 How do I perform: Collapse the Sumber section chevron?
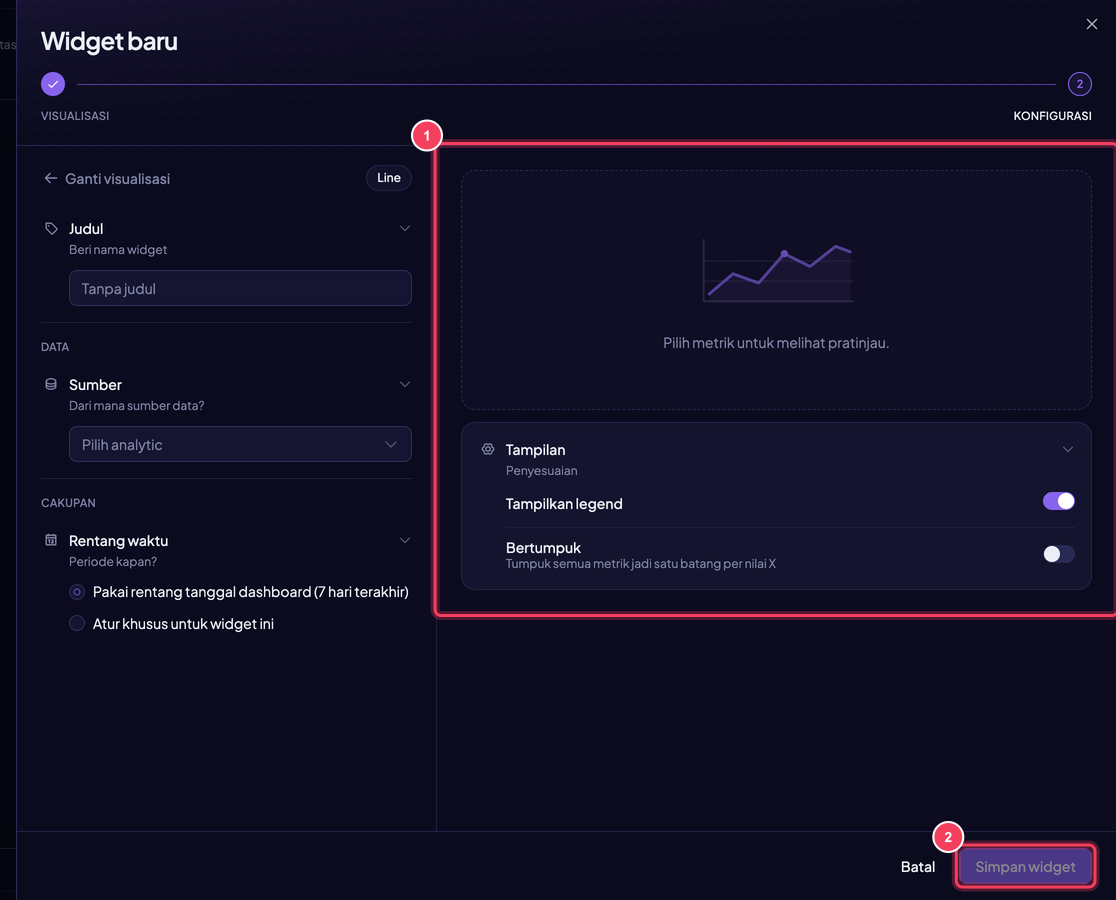click(x=404, y=384)
